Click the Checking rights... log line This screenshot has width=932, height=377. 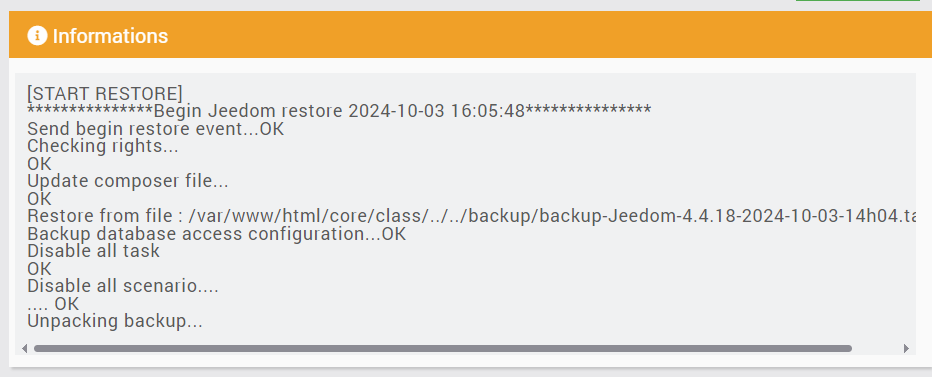coord(103,146)
